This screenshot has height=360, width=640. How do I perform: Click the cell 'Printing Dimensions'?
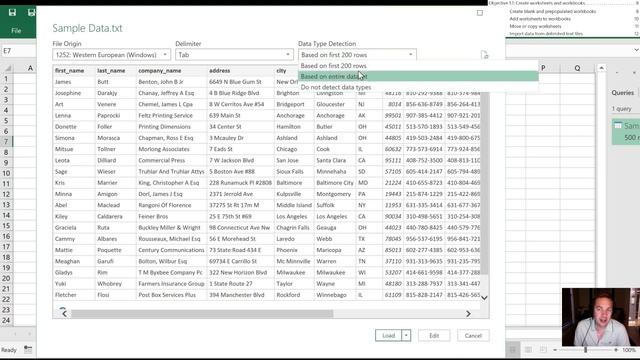(164, 127)
